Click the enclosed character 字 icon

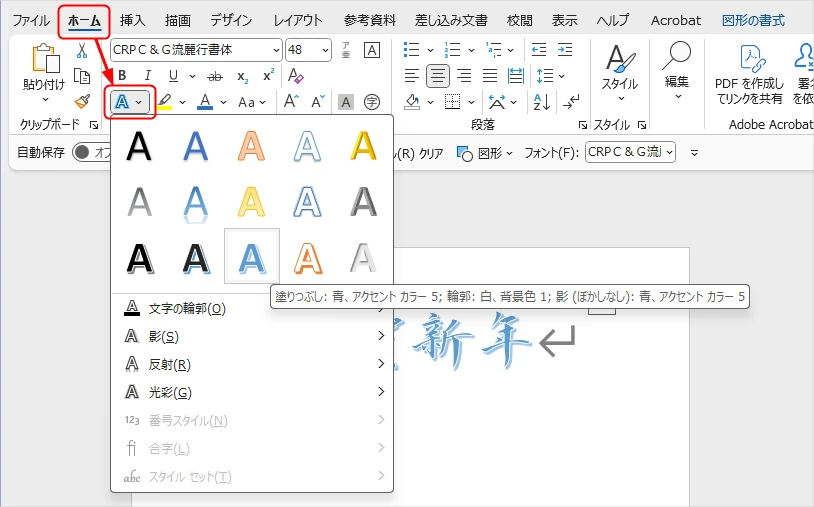[372, 102]
